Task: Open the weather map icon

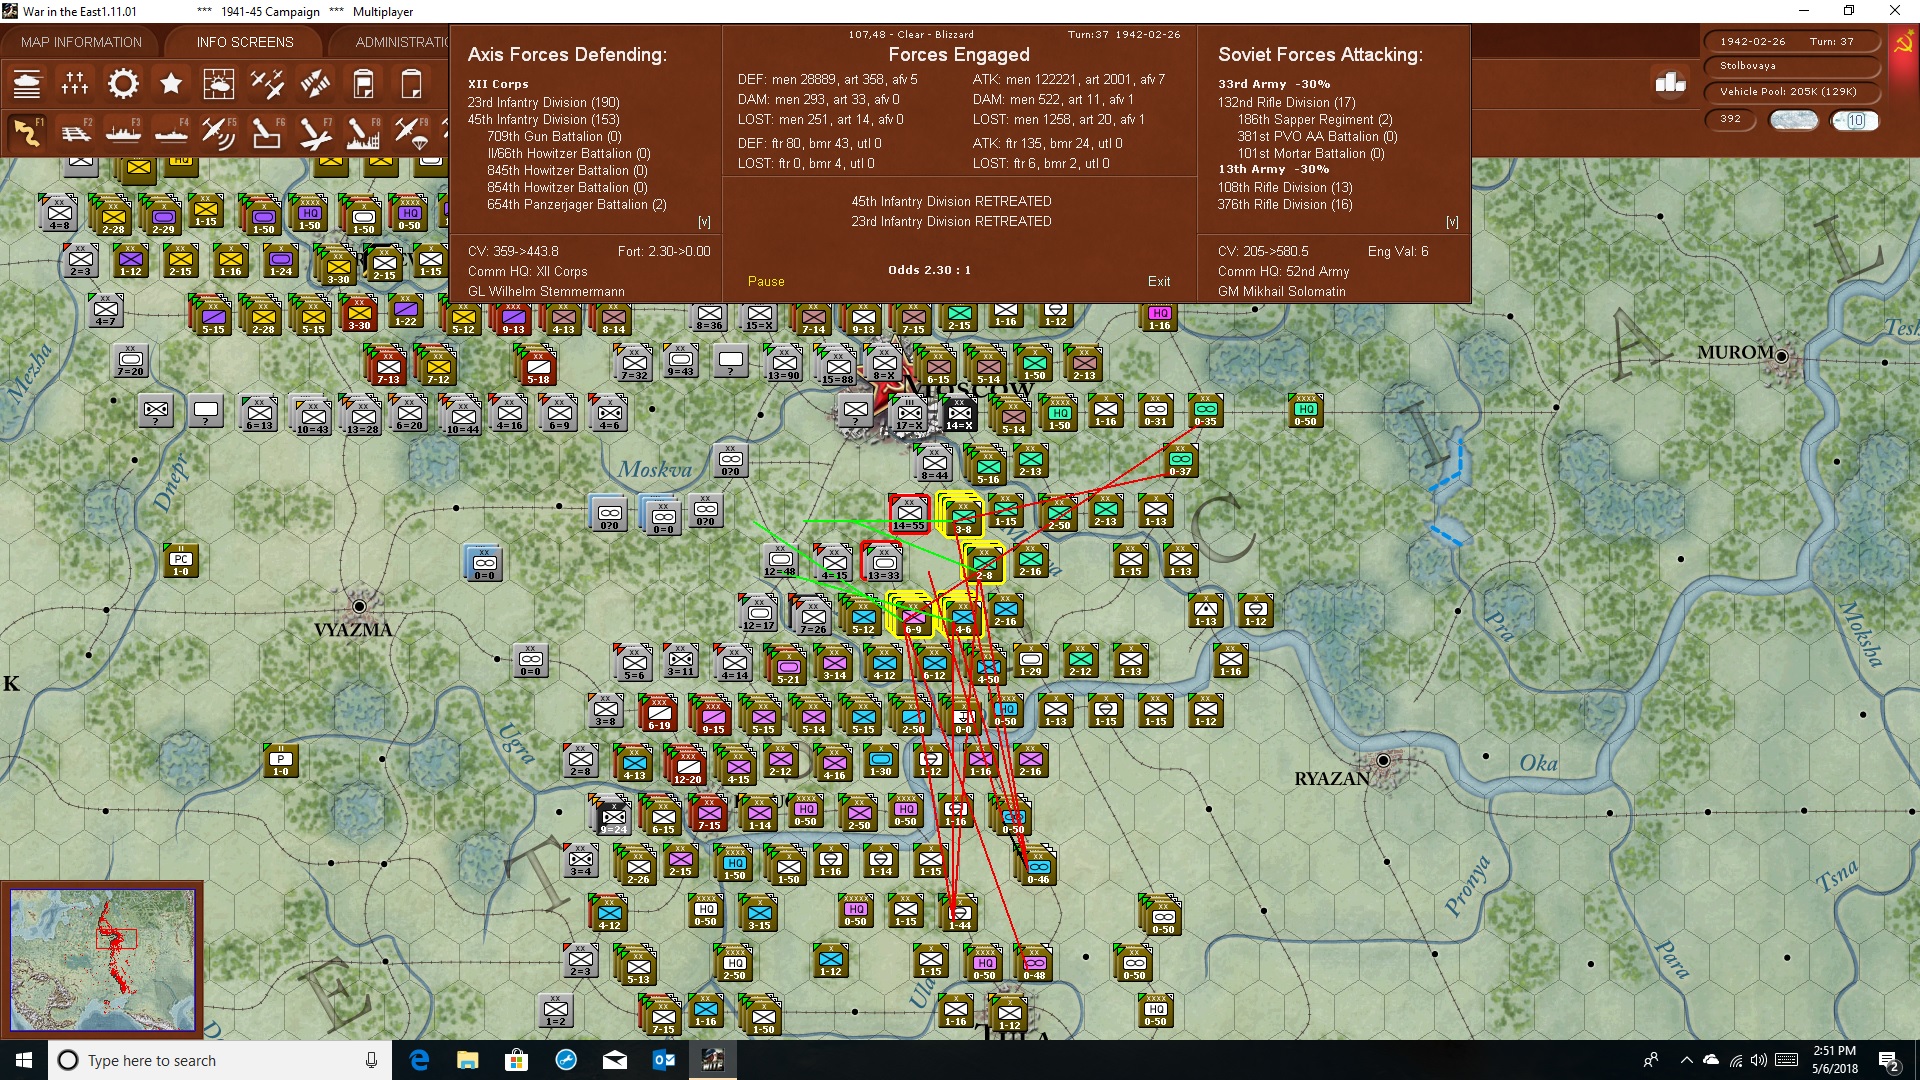Action: pyautogui.click(x=219, y=84)
